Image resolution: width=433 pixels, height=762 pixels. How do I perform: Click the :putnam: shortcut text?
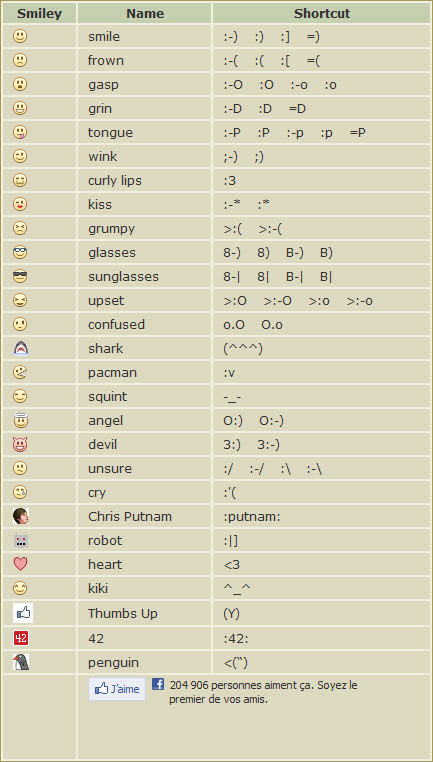point(252,517)
